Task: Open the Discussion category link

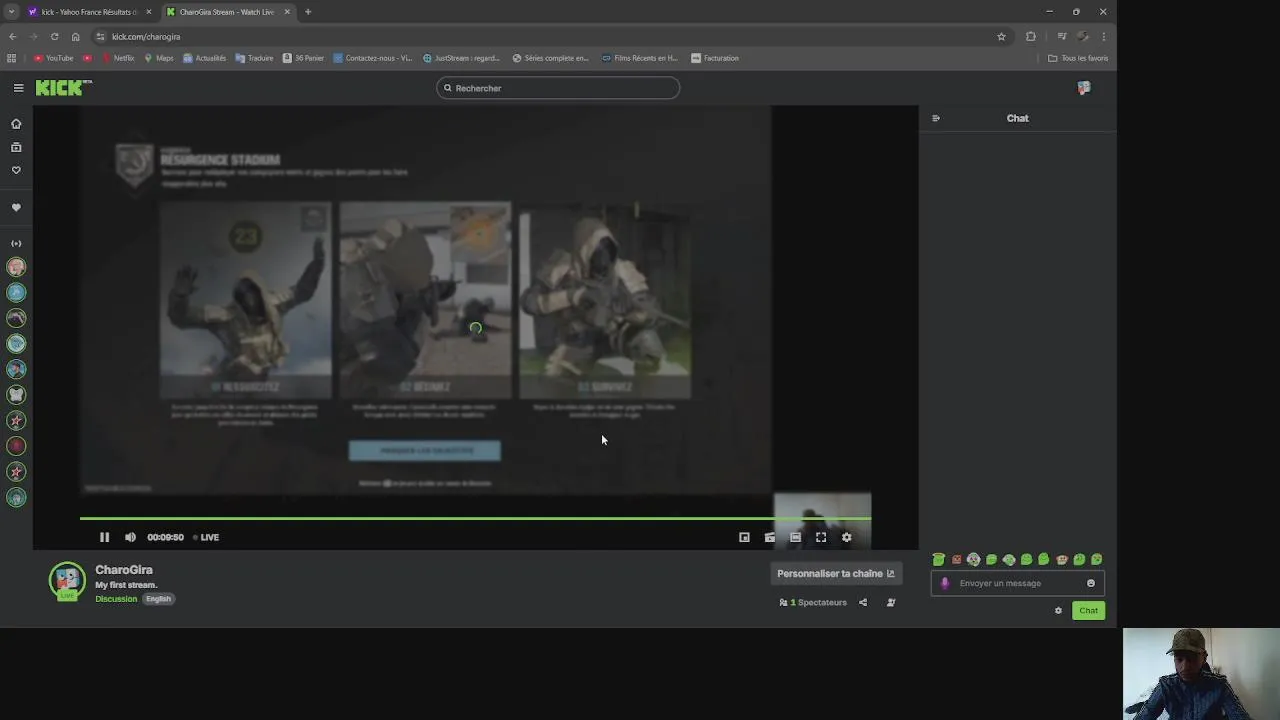Action: [116, 599]
